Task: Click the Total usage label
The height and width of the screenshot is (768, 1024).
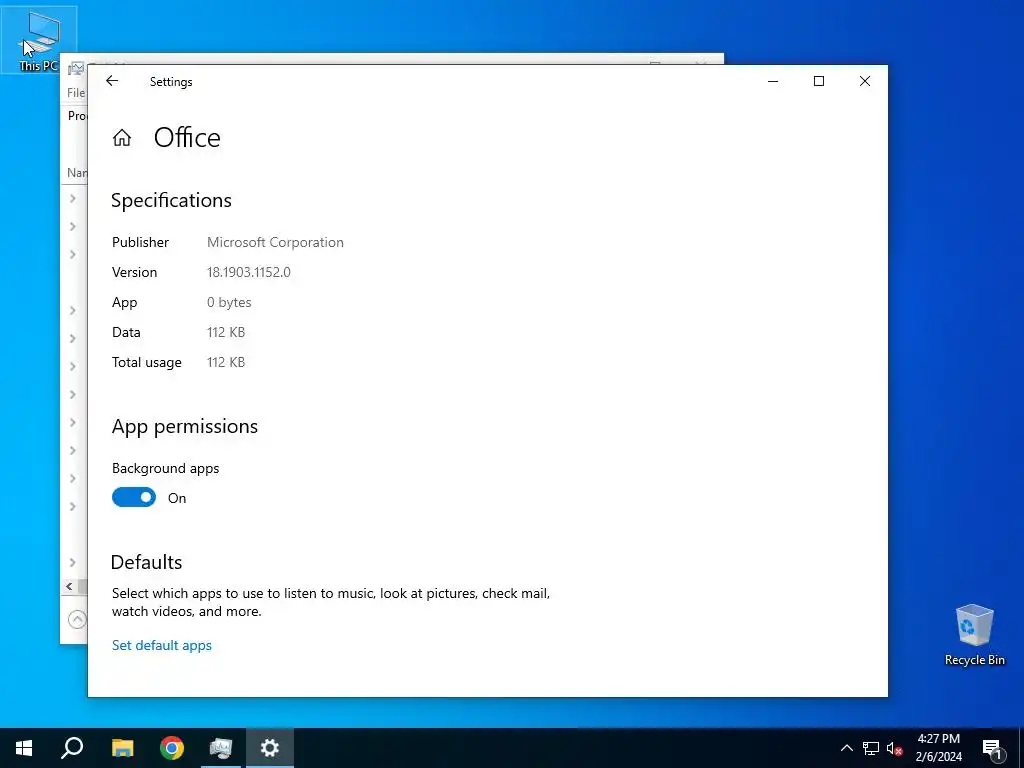Action: pos(146,362)
